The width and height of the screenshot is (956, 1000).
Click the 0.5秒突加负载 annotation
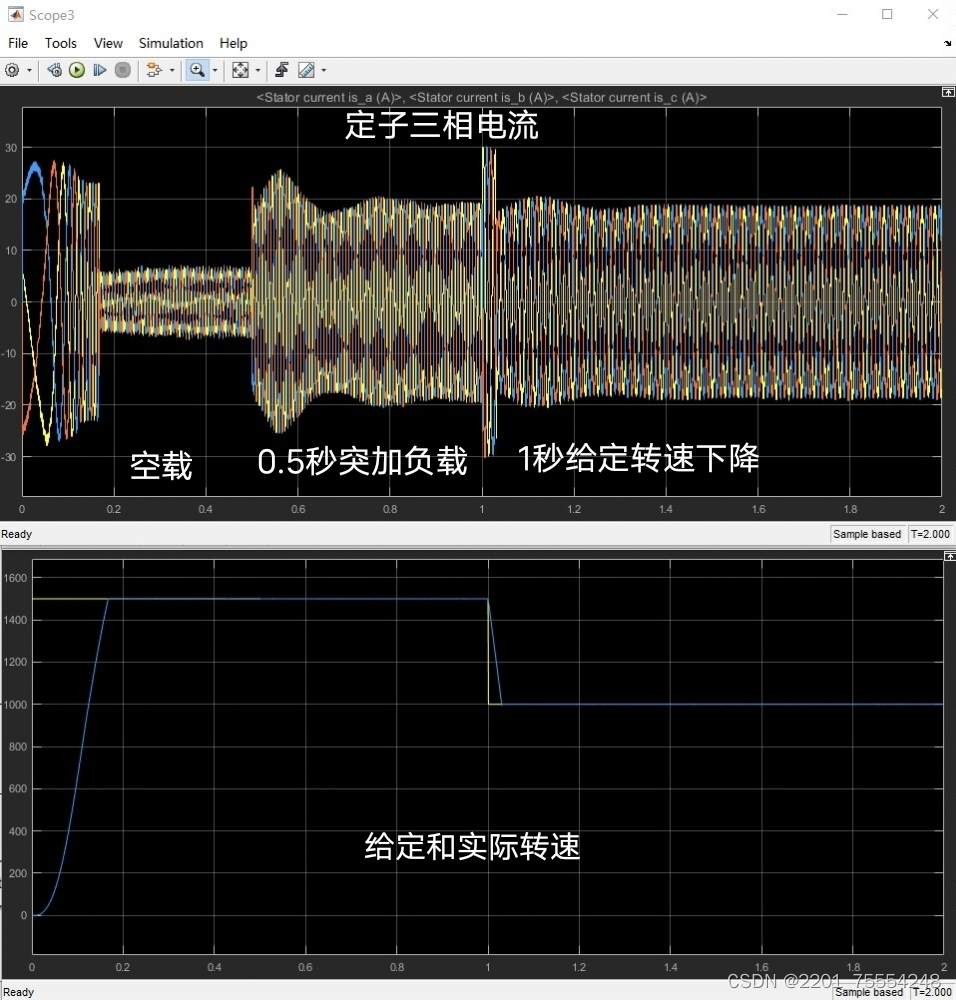362,461
